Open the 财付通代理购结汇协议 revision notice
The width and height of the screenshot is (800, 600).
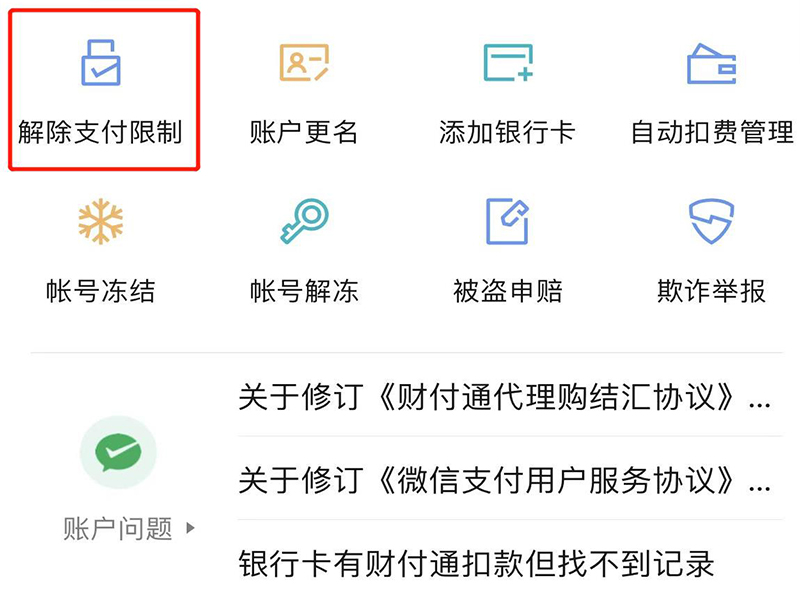pos(505,396)
